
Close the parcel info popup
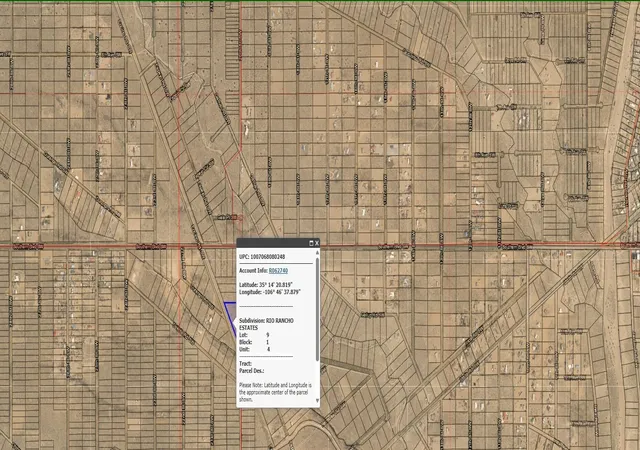coord(316,243)
